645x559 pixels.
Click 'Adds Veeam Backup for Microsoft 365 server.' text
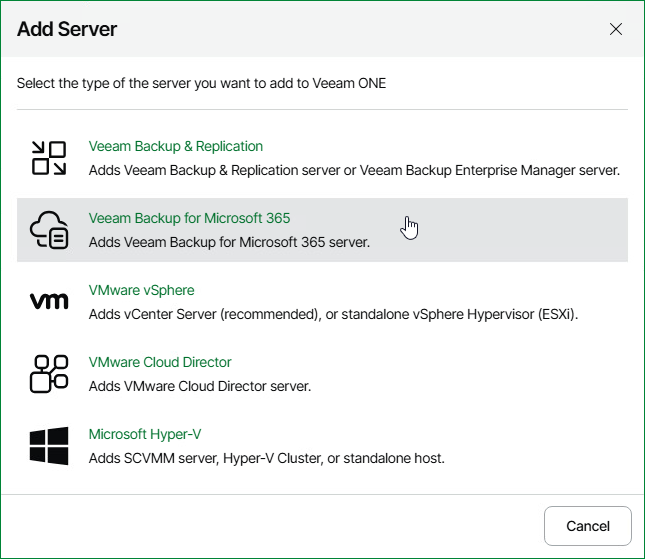point(229,242)
